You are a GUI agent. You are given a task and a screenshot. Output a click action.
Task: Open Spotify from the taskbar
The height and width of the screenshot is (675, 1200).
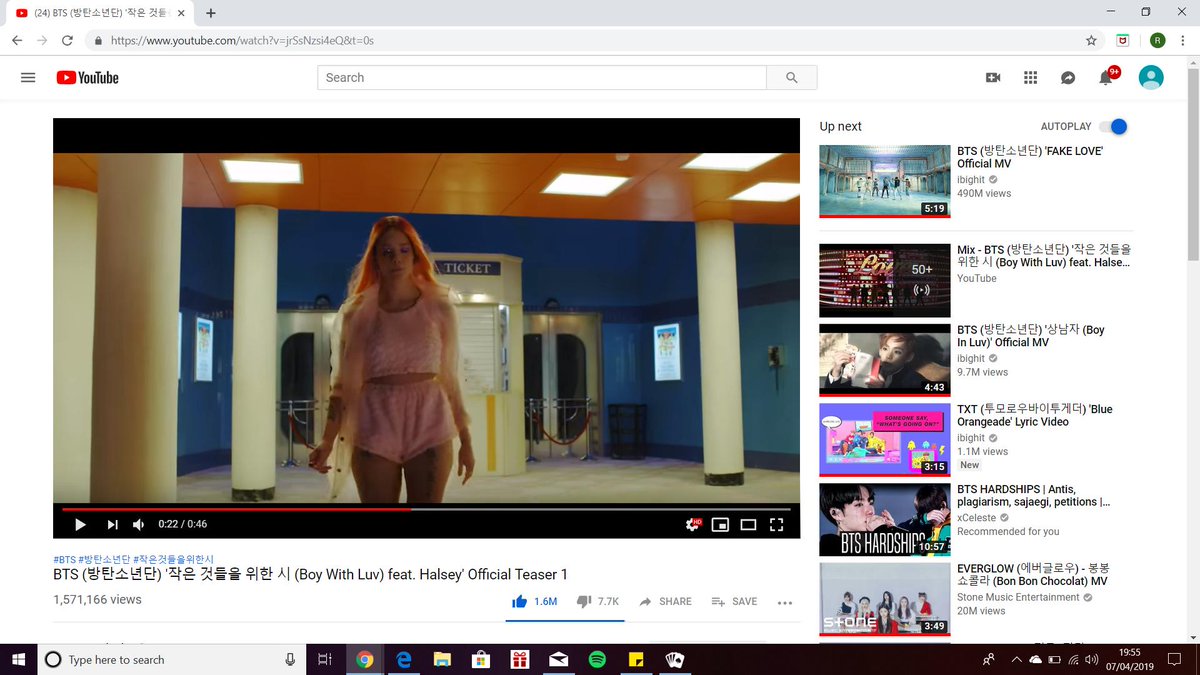coord(597,659)
